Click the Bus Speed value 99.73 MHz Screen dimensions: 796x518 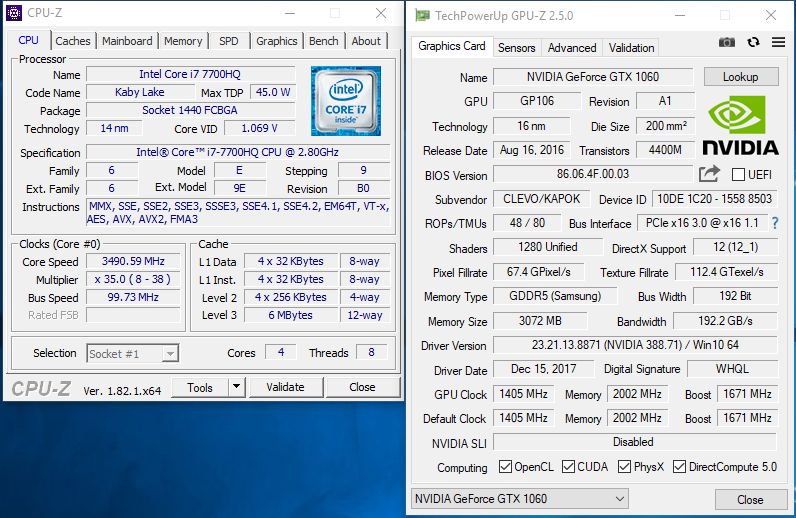133,297
